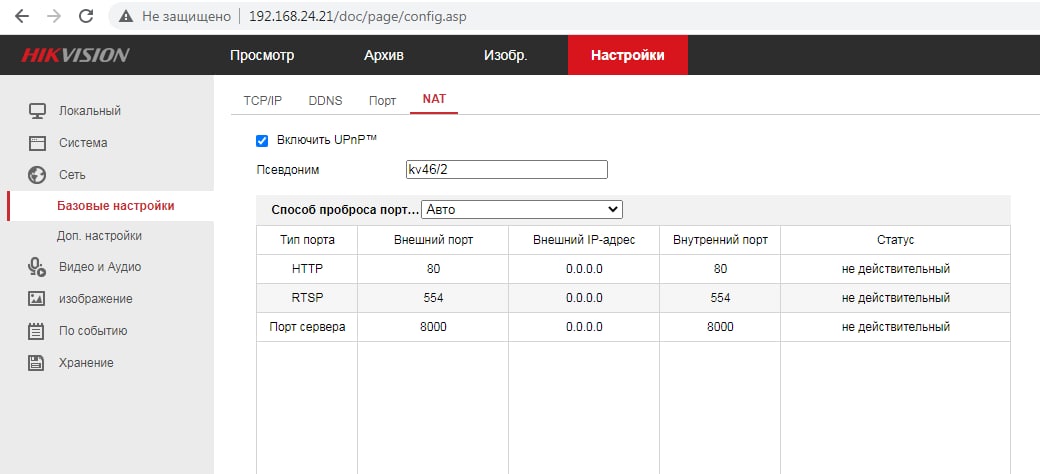Click the Статус column header

click(895, 240)
